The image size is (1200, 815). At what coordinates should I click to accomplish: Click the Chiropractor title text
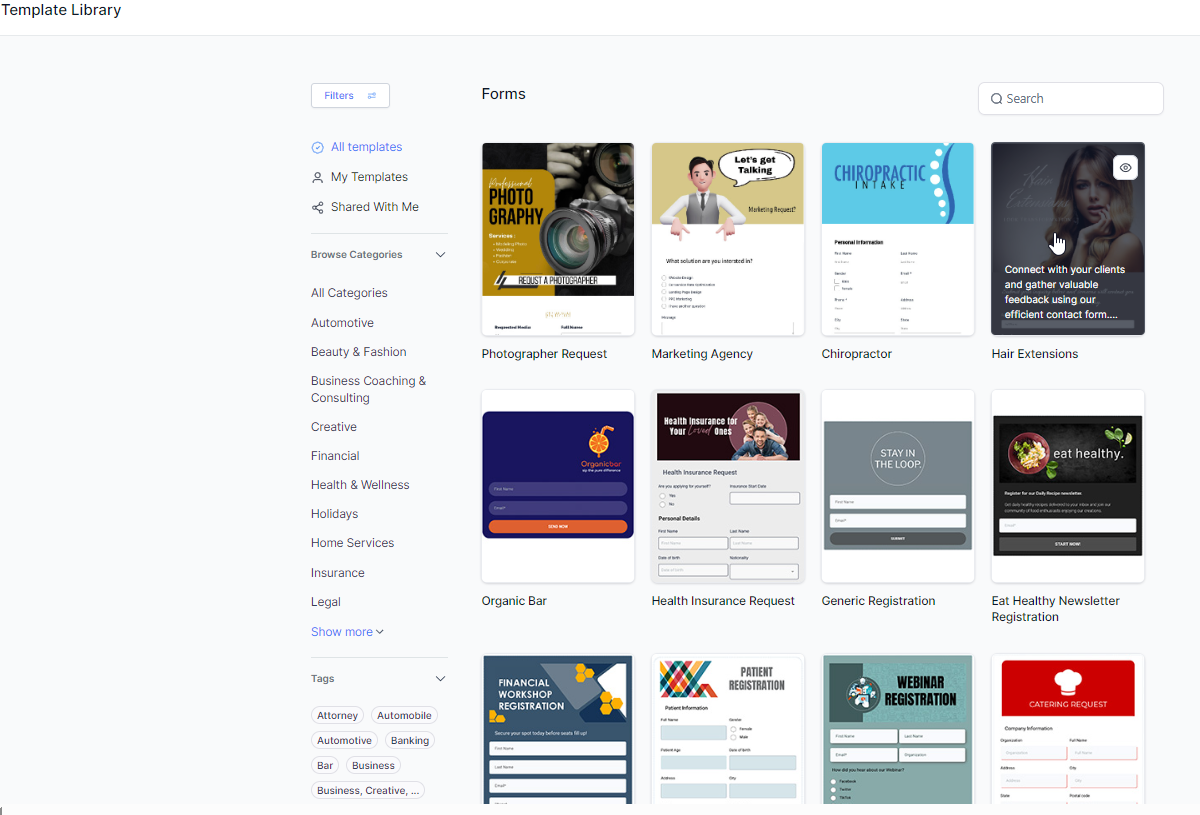click(x=857, y=354)
